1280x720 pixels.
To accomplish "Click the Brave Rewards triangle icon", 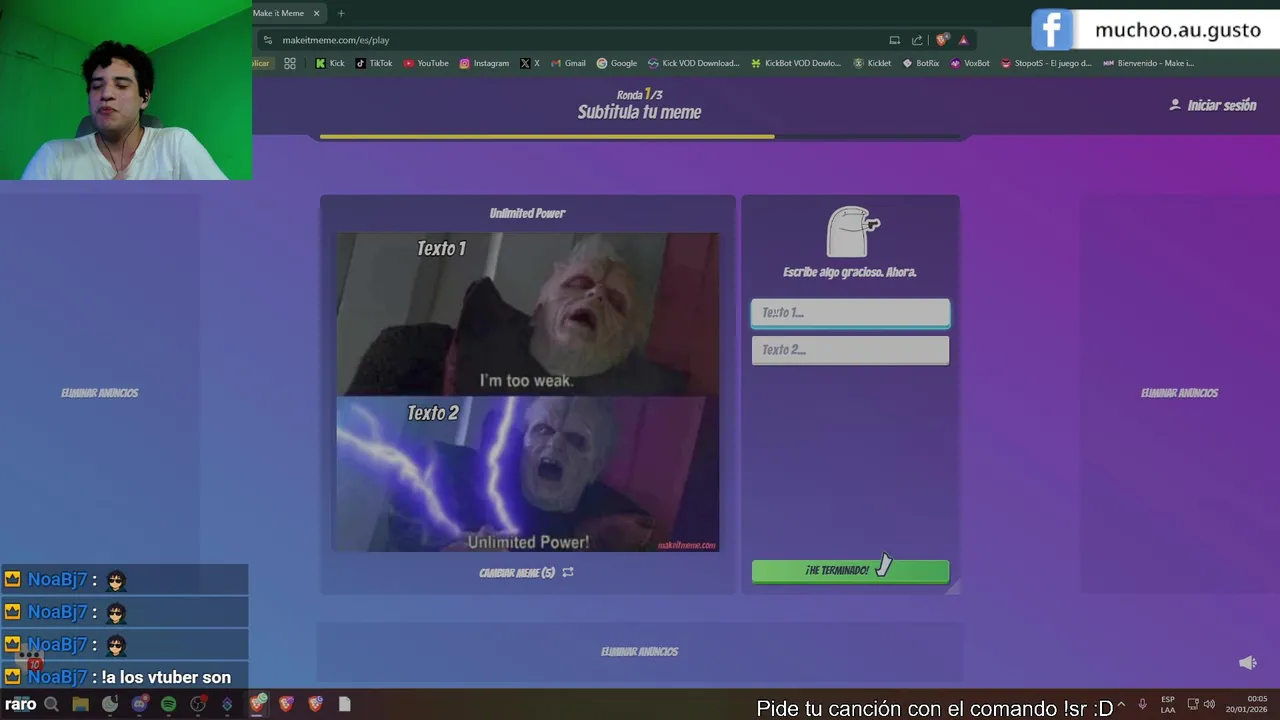I will point(963,40).
